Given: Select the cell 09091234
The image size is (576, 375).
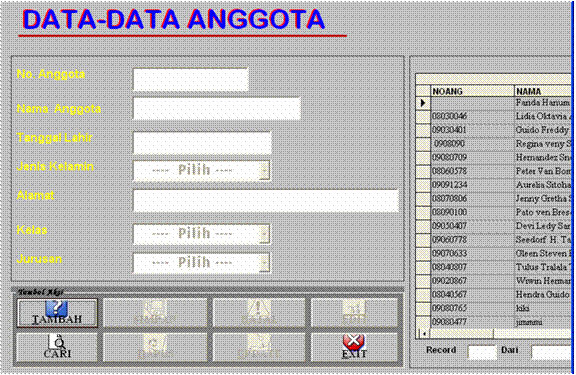Looking at the screenshot, I should pos(472,185).
